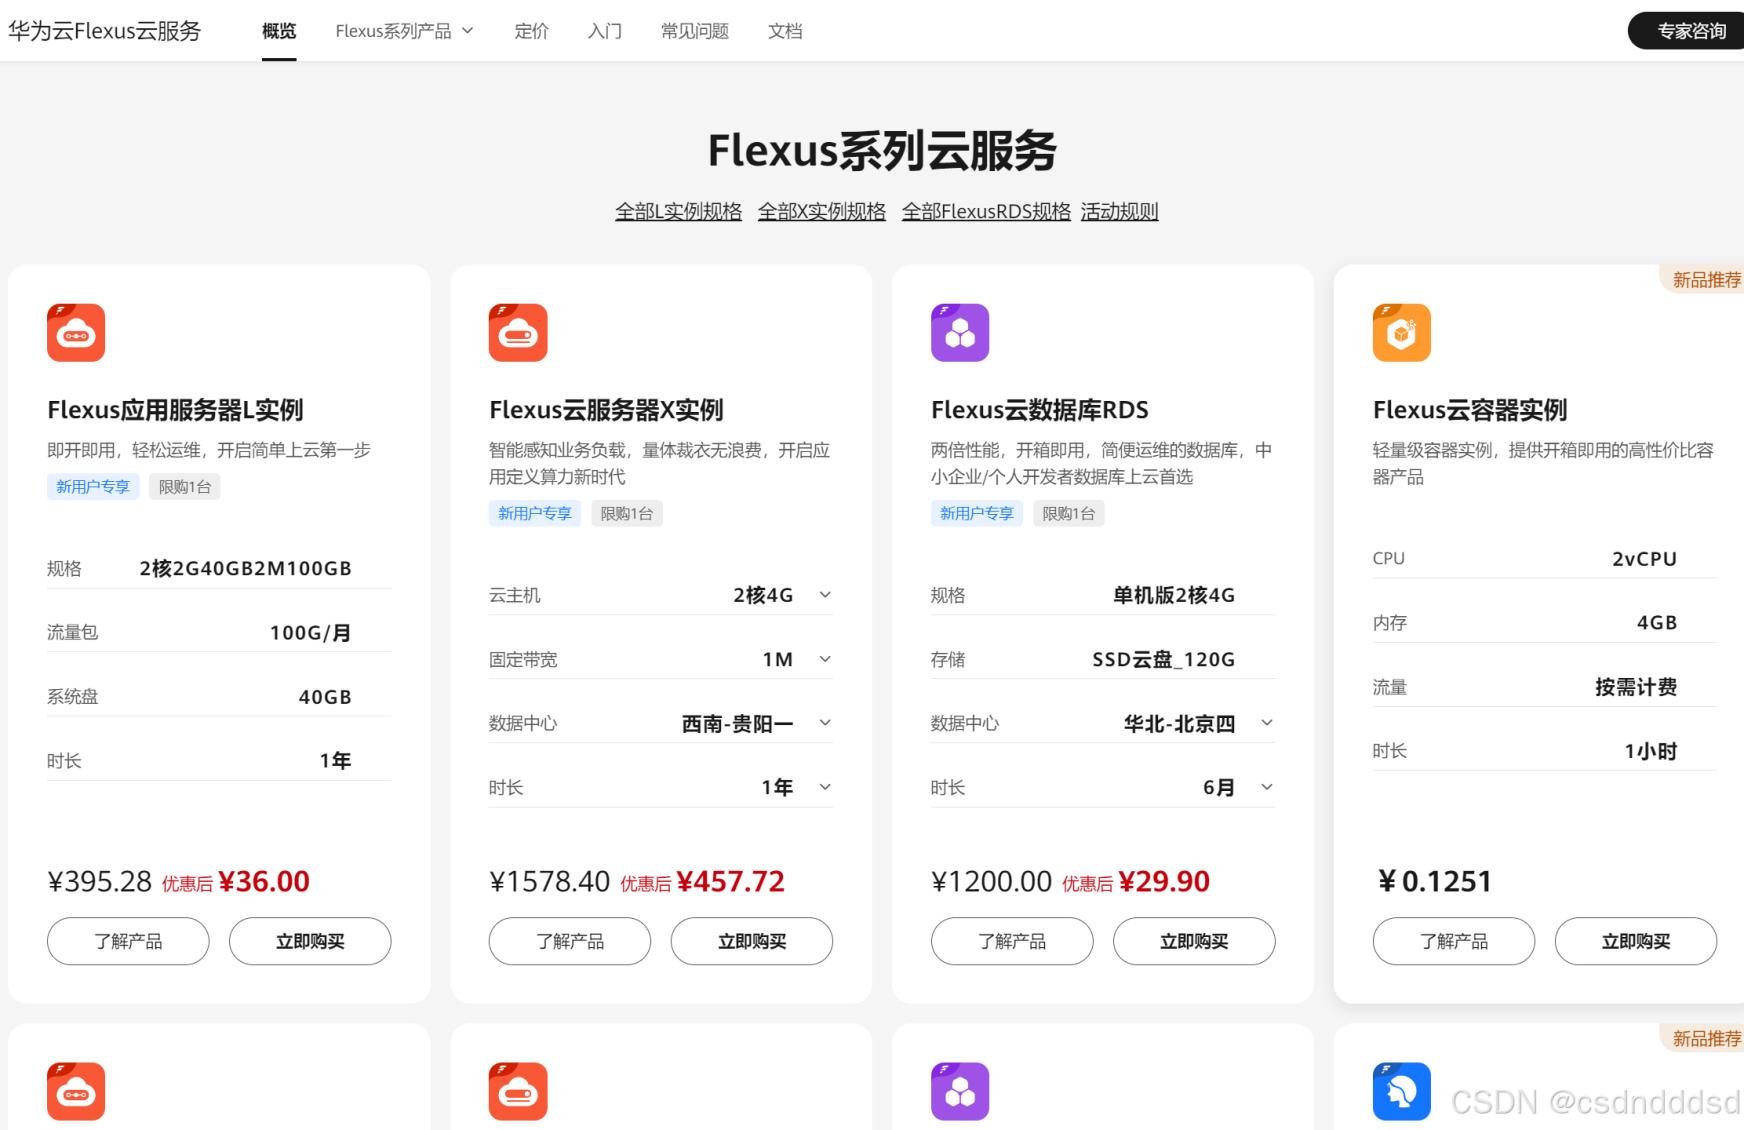Click 了解产品 for Flexus云容器实例
The image size is (1744, 1130).
(1454, 941)
